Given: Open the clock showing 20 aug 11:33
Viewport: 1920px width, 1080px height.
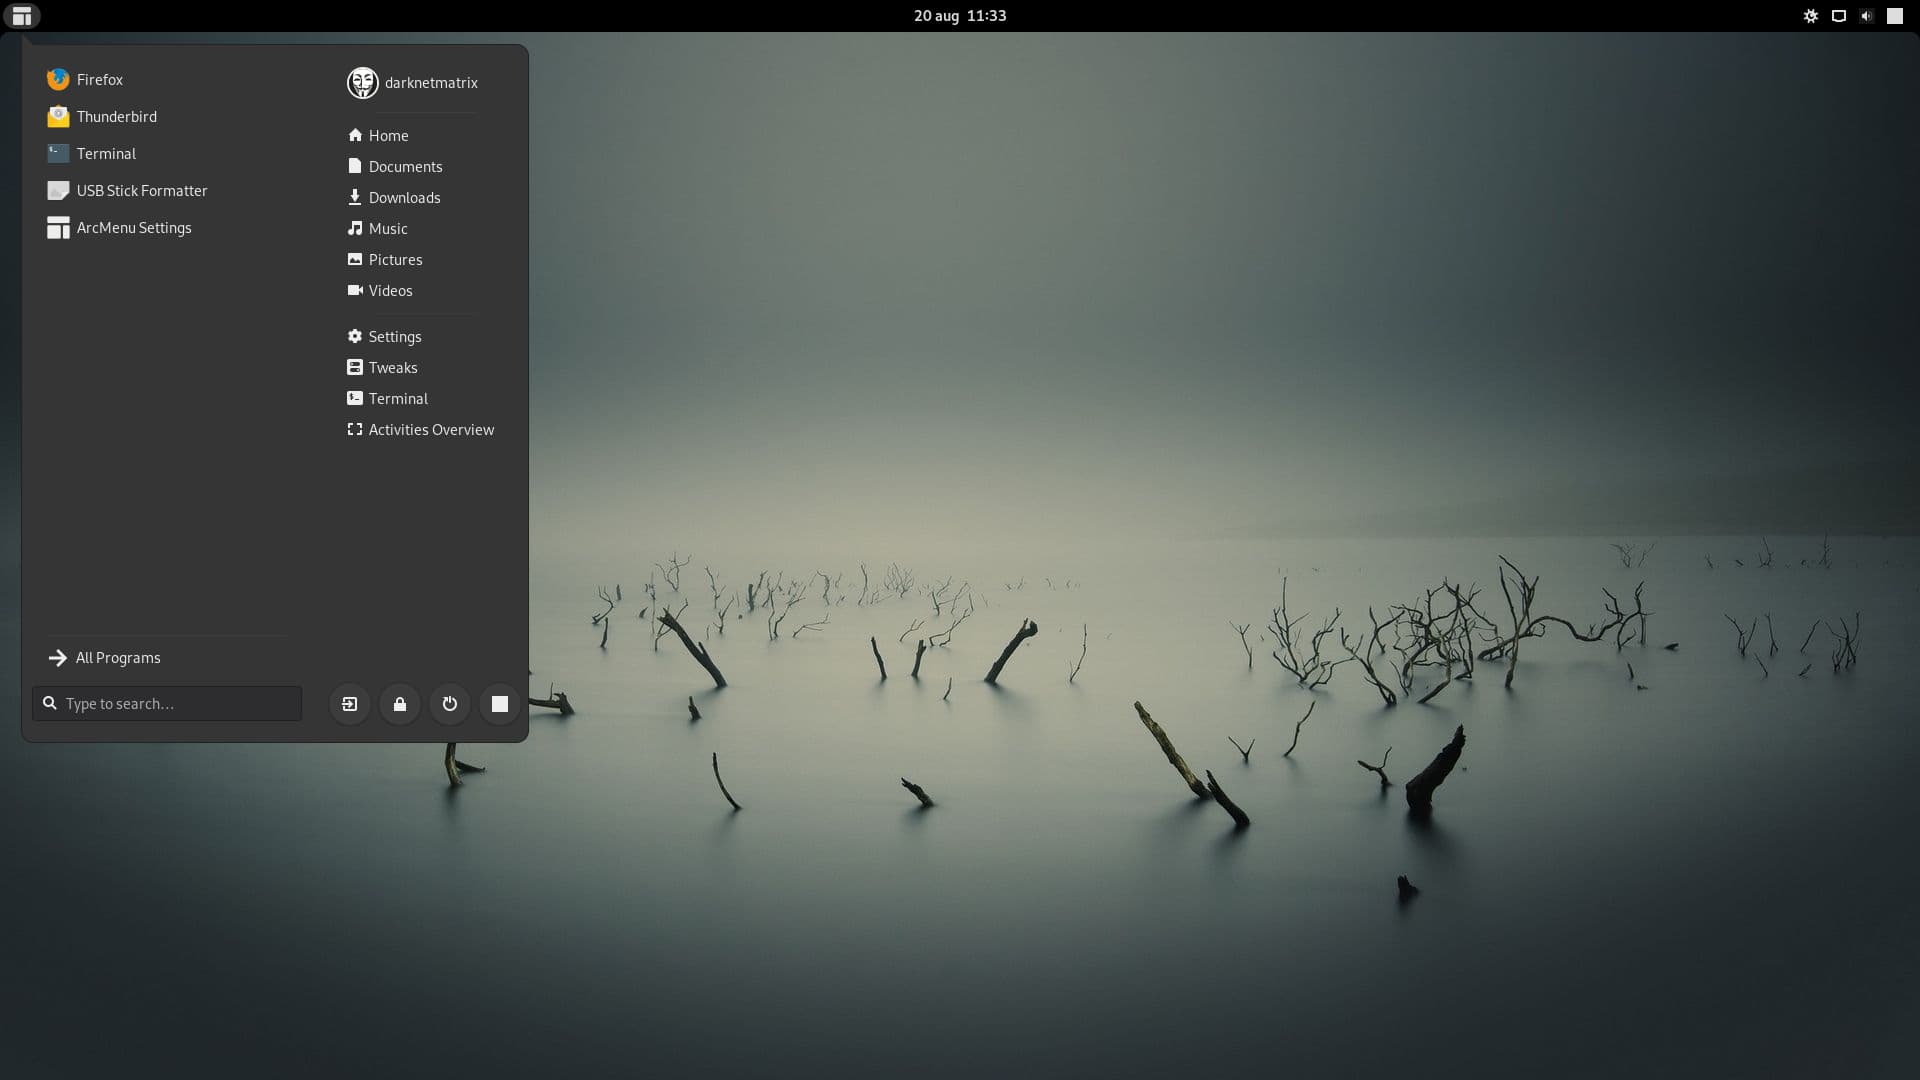Looking at the screenshot, I should pos(960,16).
